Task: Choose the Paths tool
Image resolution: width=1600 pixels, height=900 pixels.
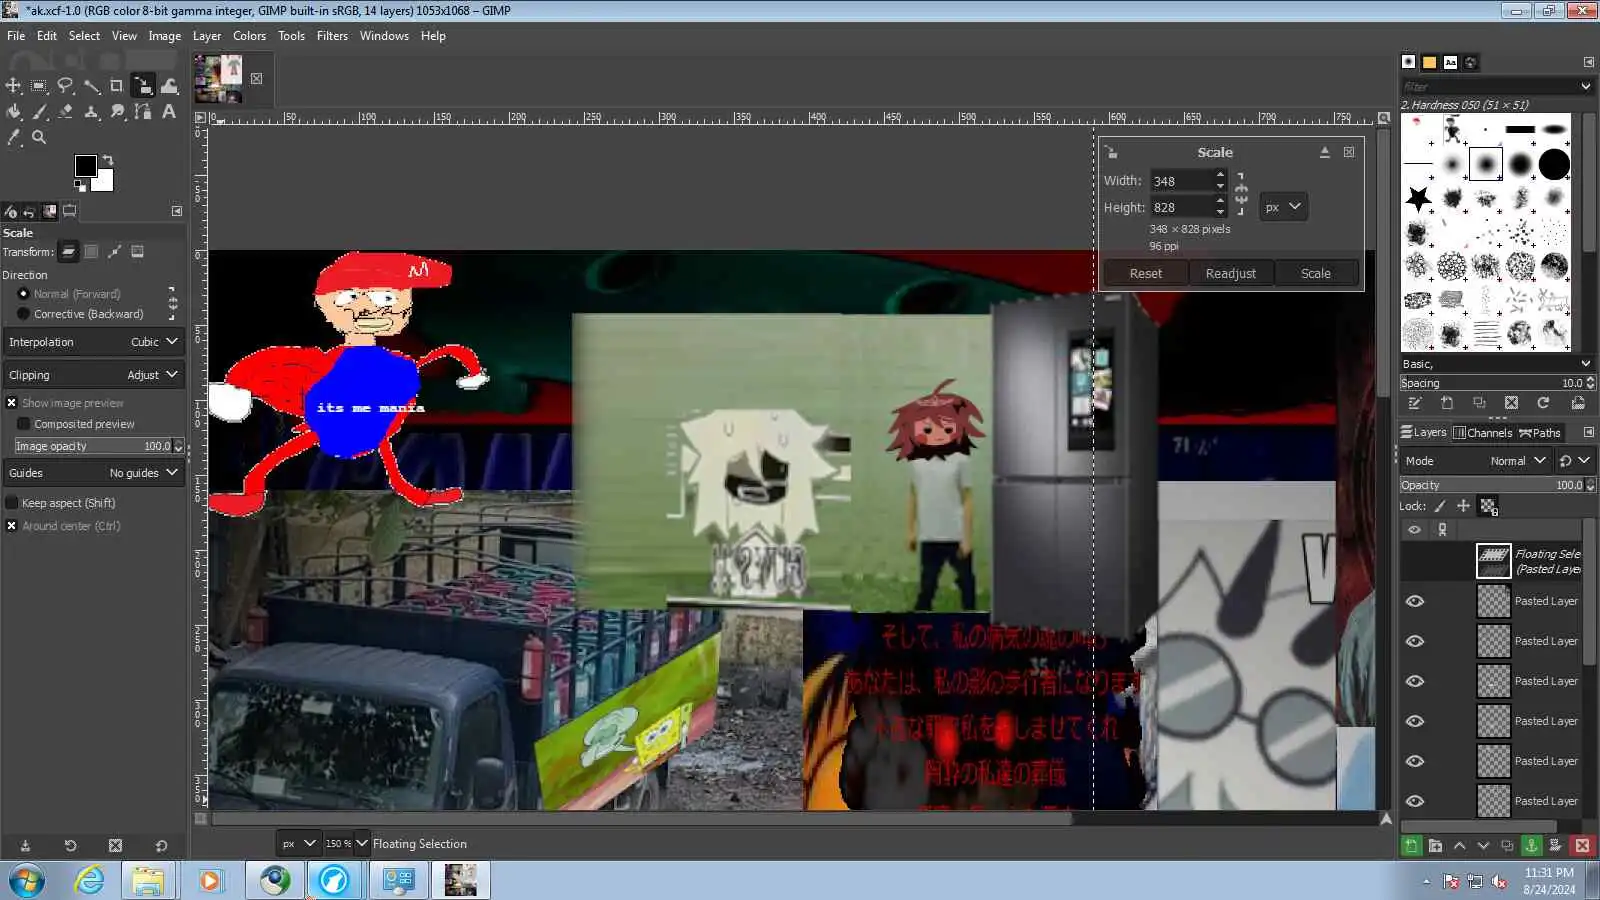Action: (x=143, y=112)
